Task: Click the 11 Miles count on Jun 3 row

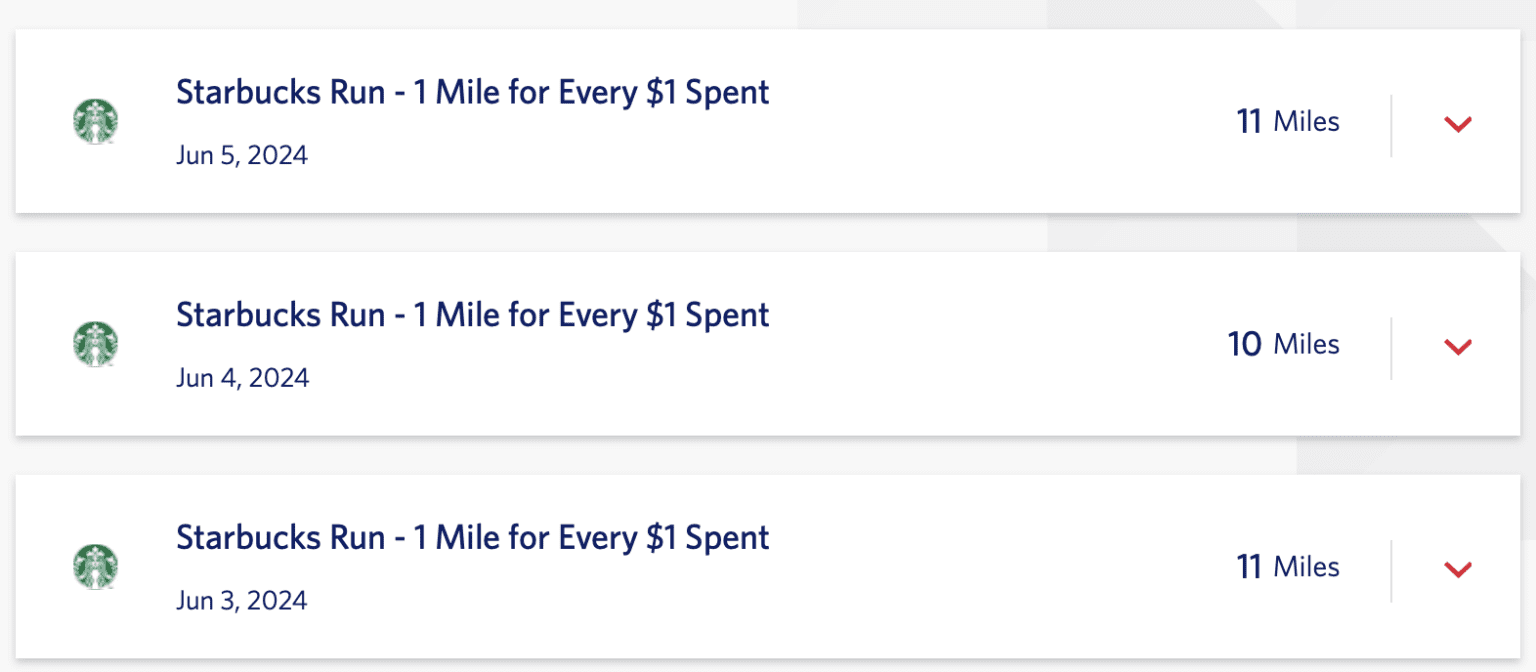Action: (x=1288, y=566)
